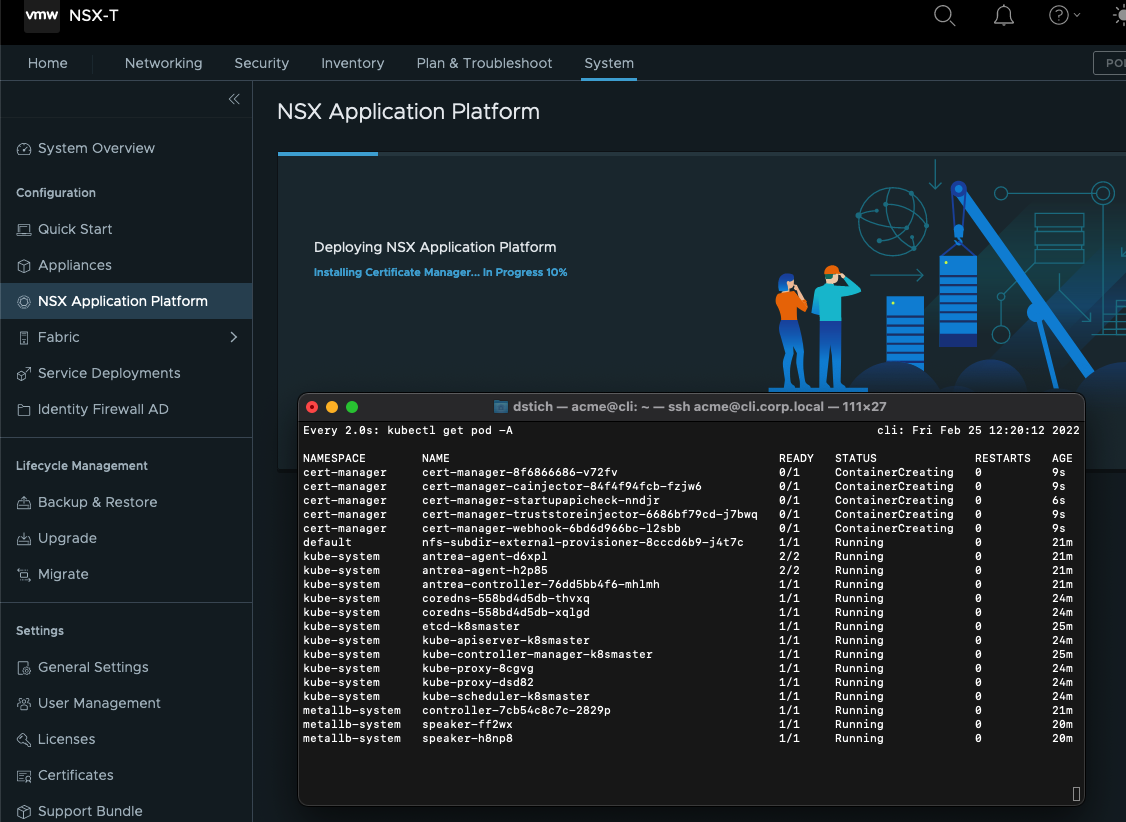Click kube-apiserver-k8smaster pod name
Screen dimensions: 1126x822
(506, 640)
